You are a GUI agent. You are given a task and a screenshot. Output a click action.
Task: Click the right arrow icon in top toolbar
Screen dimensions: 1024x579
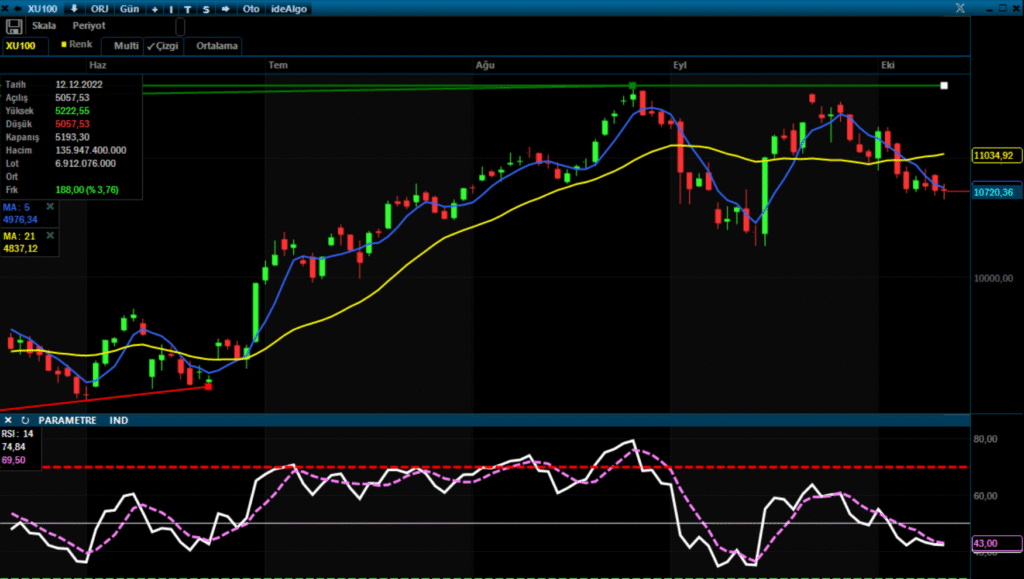click(225, 8)
